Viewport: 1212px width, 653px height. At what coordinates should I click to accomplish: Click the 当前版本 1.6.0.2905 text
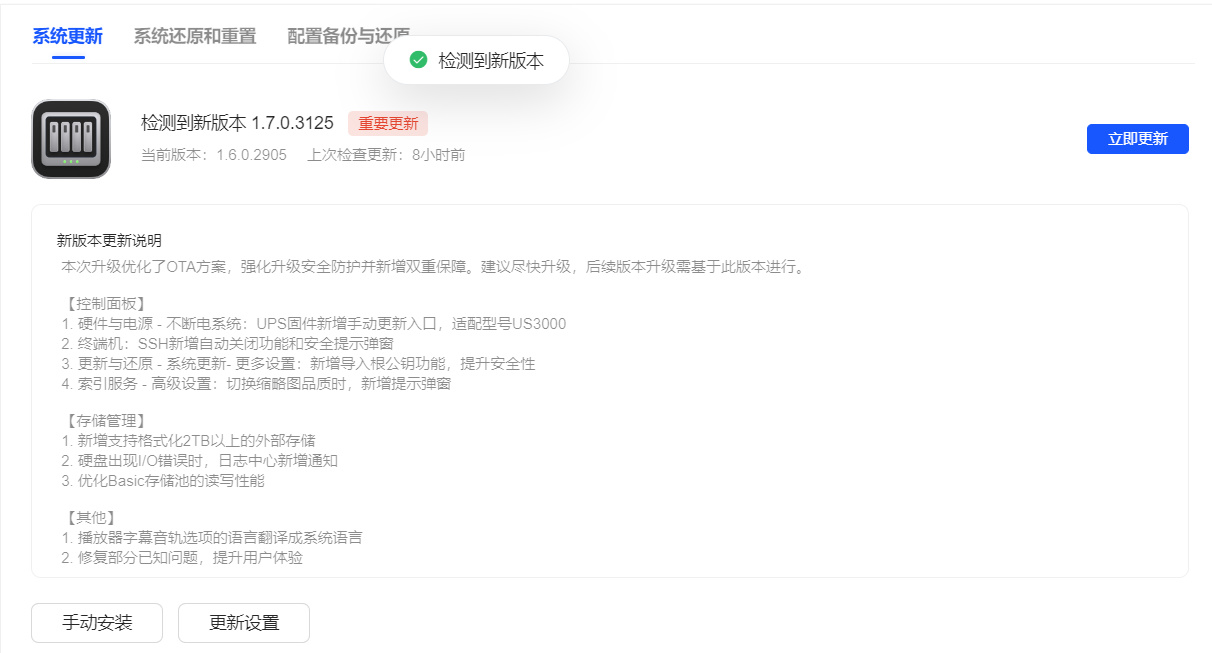pyautogui.click(x=214, y=155)
